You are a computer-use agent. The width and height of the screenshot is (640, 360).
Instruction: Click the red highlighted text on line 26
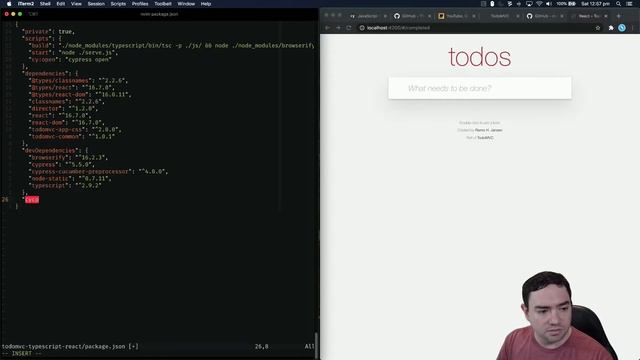(32, 200)
